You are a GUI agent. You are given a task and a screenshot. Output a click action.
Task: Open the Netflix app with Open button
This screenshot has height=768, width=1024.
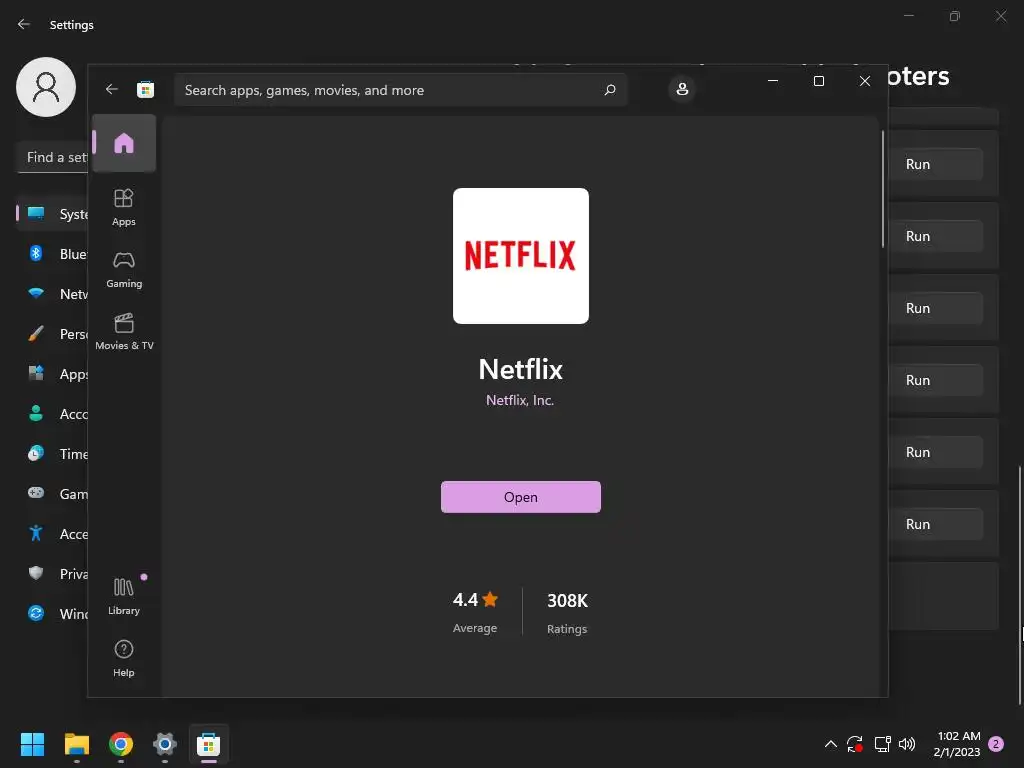(x=520, y=497)
